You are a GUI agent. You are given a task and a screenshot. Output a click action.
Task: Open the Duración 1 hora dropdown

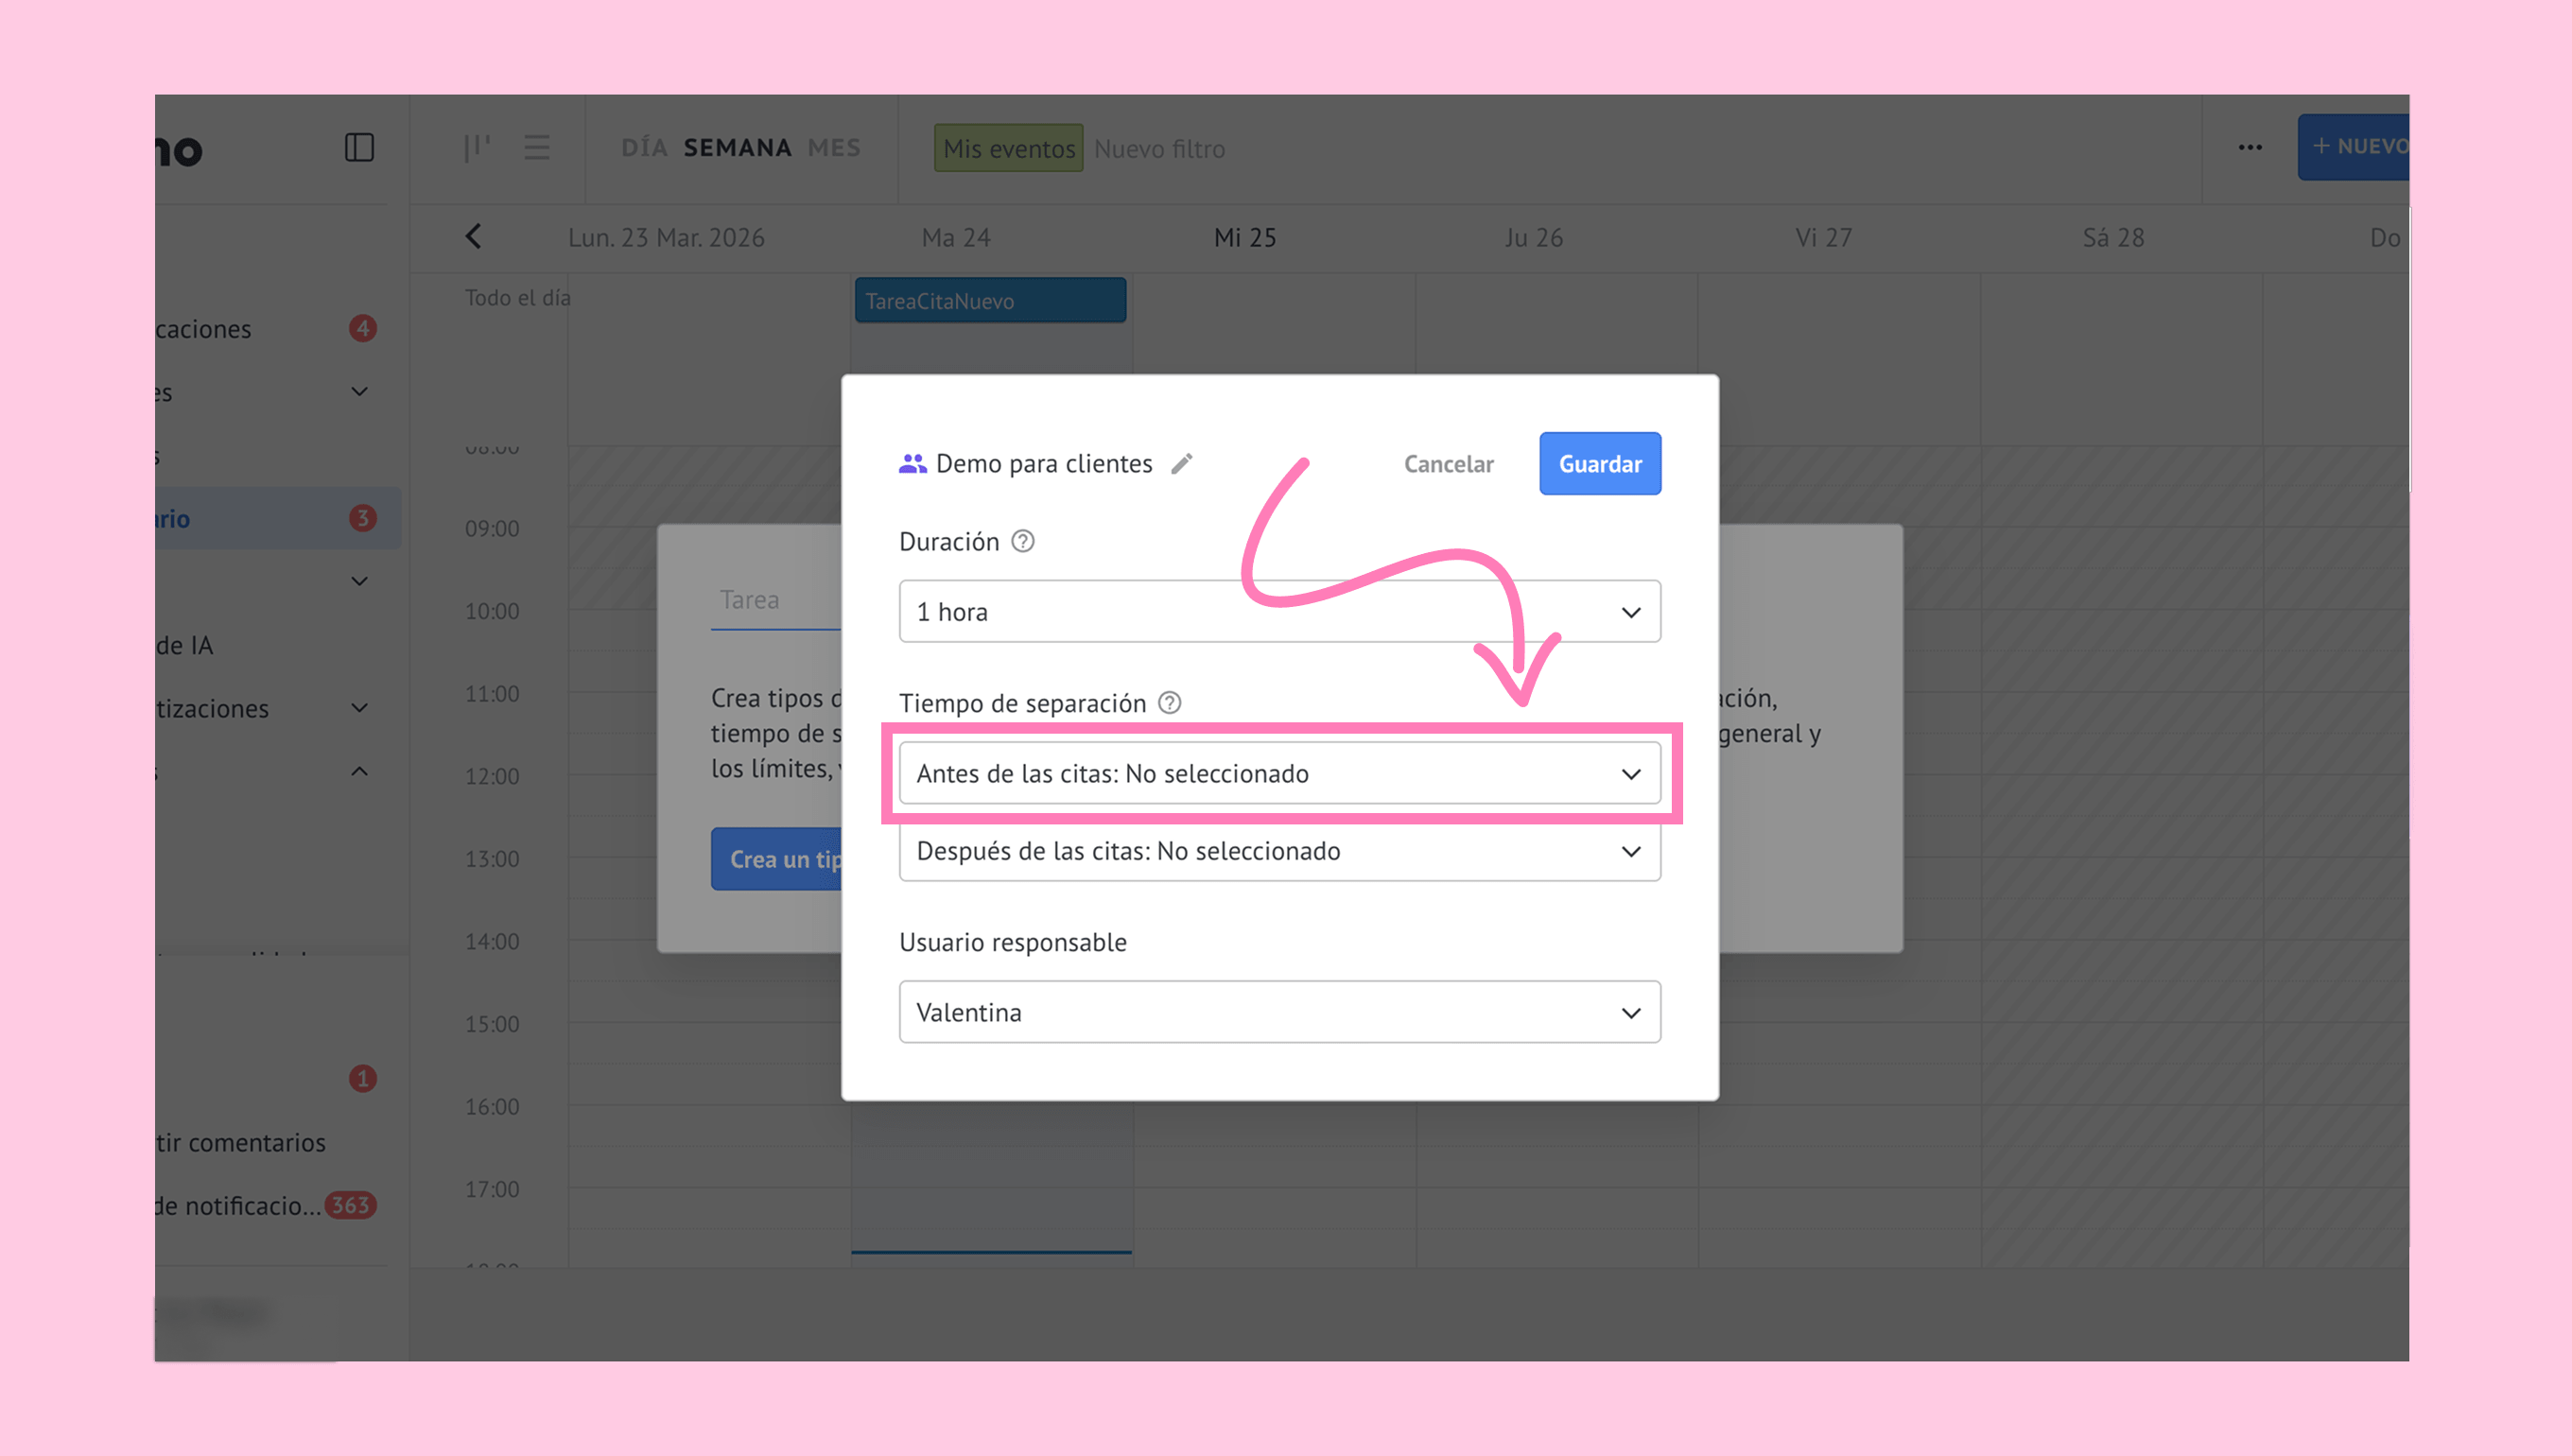(x=1279, y=611)
